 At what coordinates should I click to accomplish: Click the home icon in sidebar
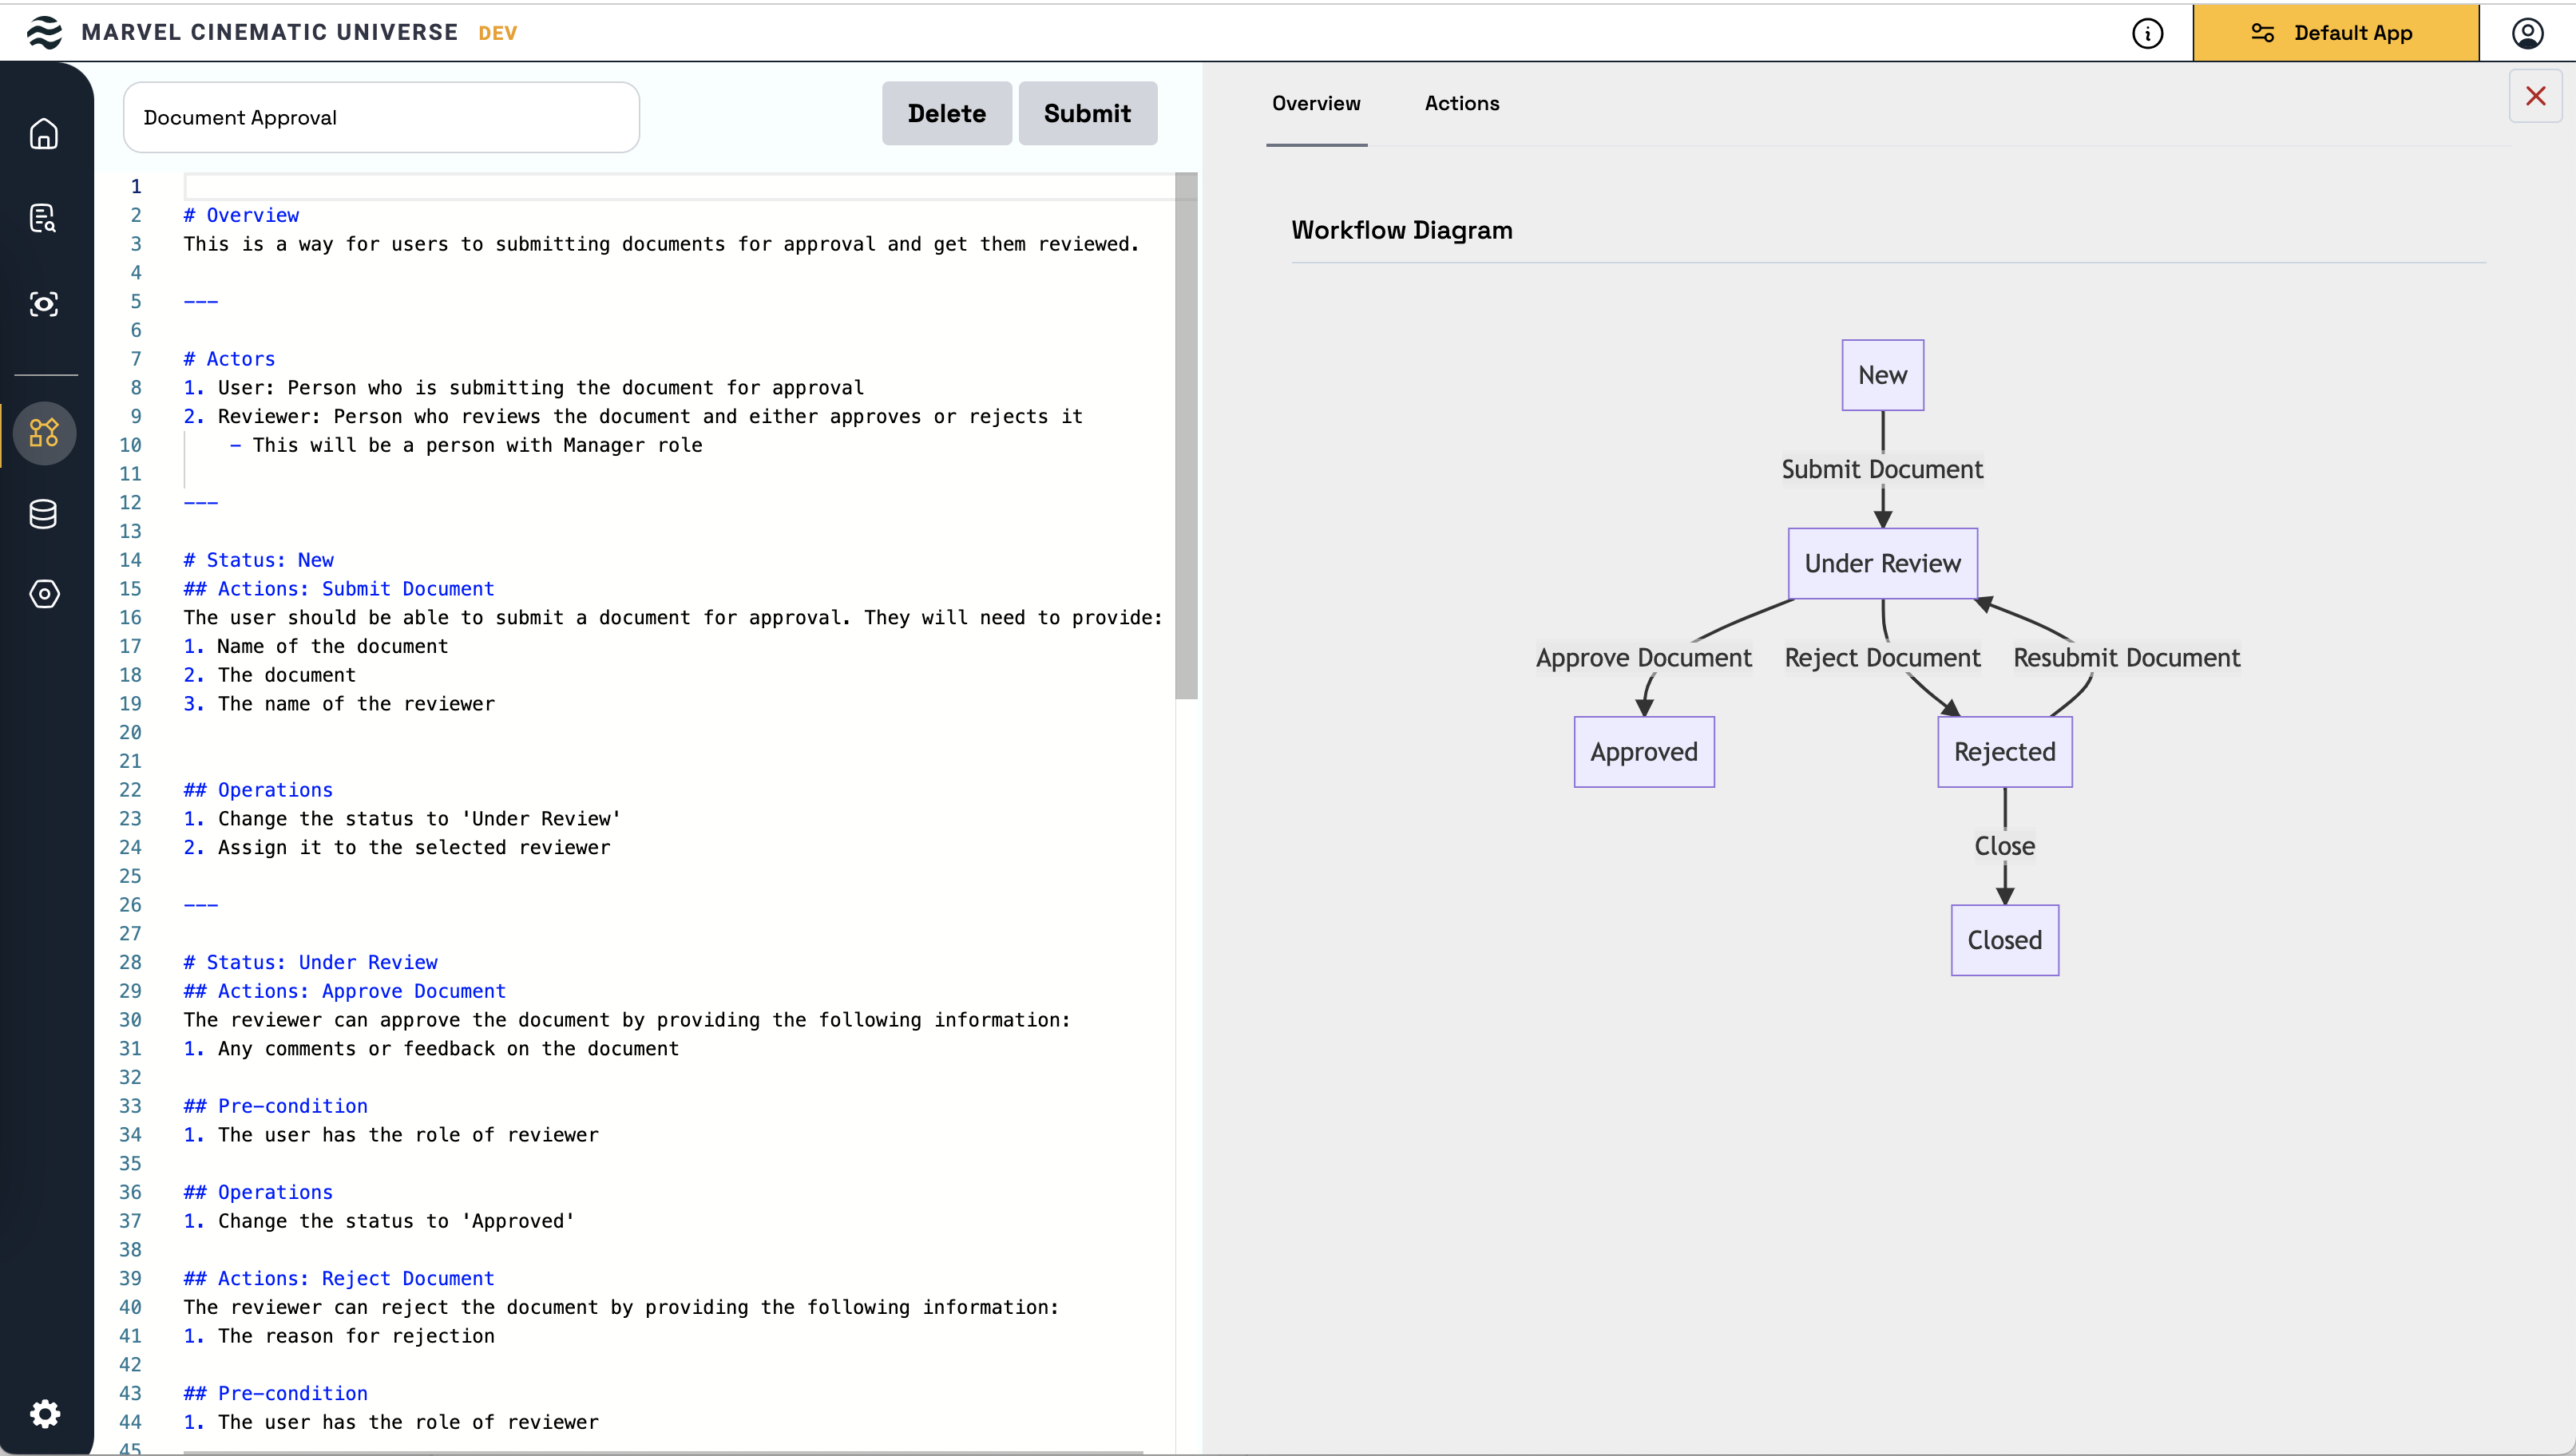point(44,133)
